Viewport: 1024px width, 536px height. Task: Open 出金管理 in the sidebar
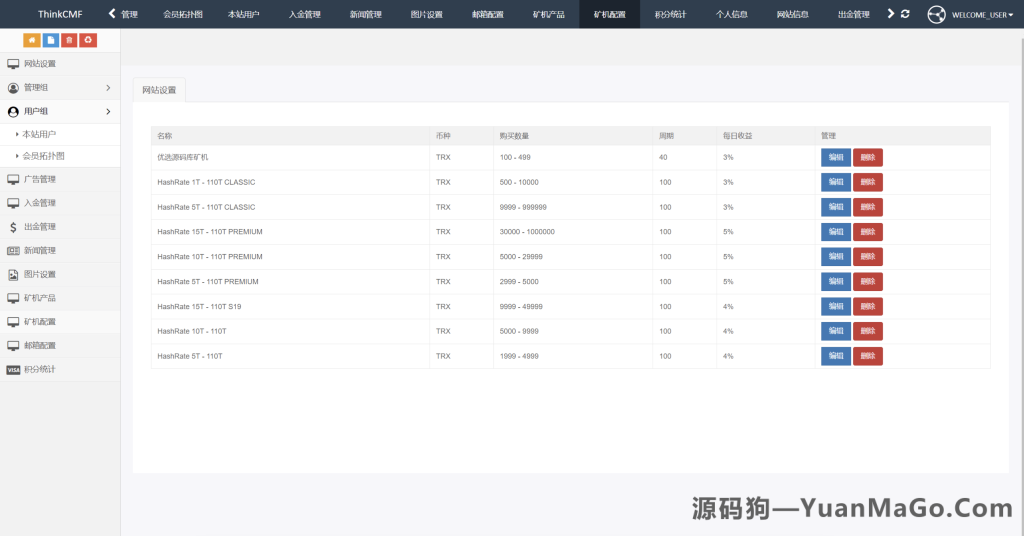pos(40,227)
